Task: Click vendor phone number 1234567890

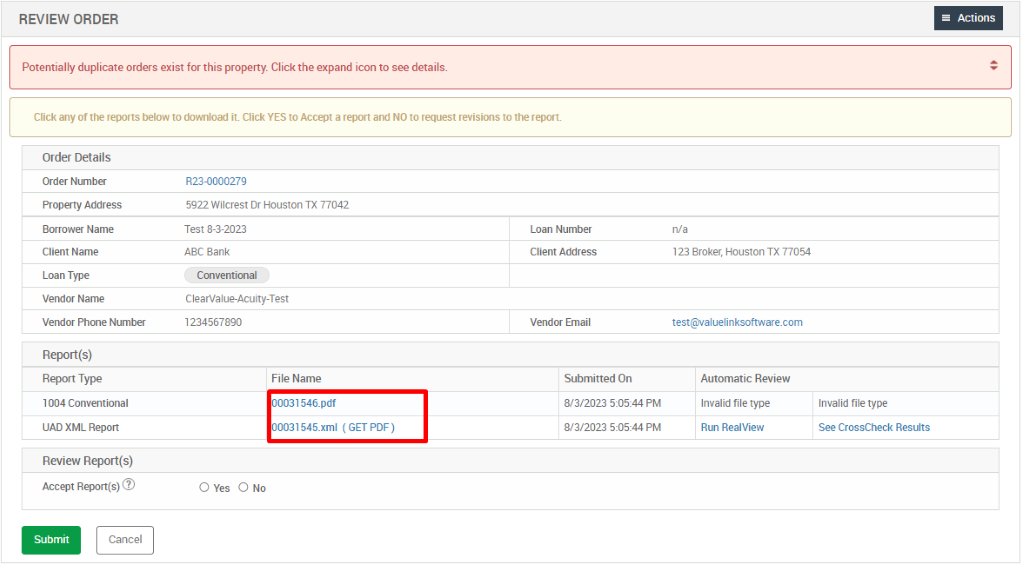Action: point(213,322)
